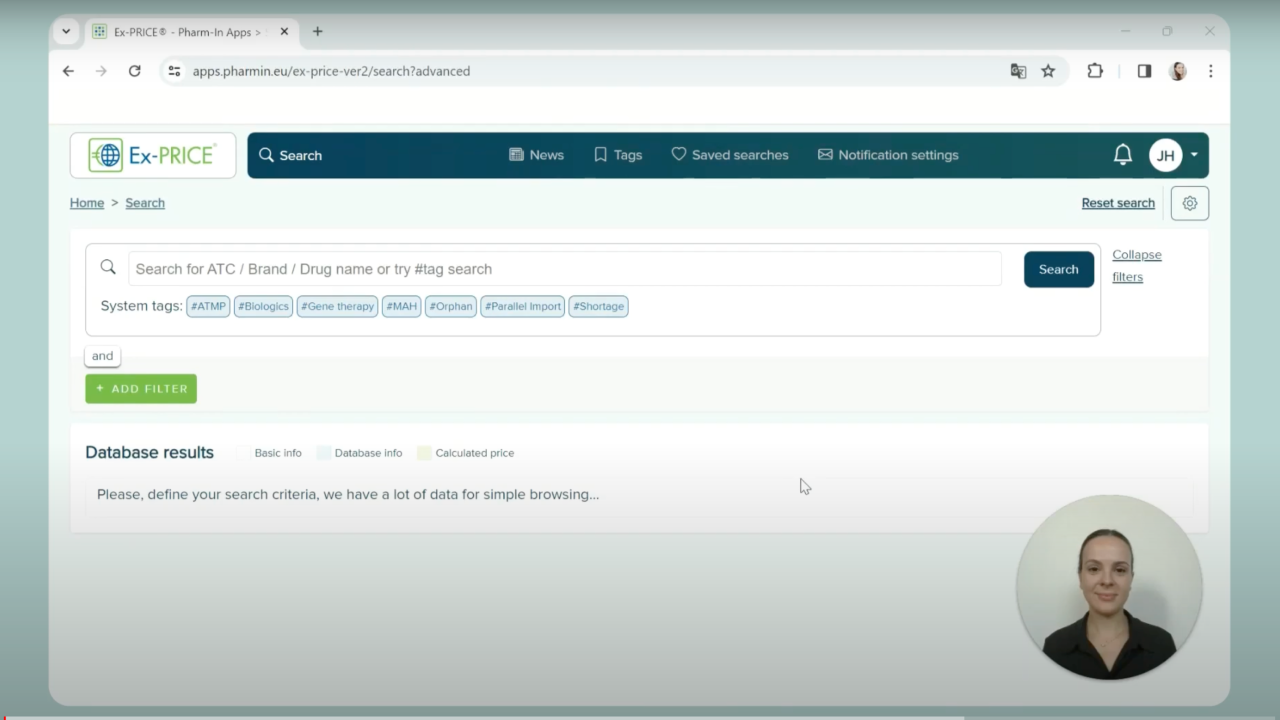1280x720 pixels.
Task: Open the News menu item
Action: pyautogui.click(x=536, y=155)
